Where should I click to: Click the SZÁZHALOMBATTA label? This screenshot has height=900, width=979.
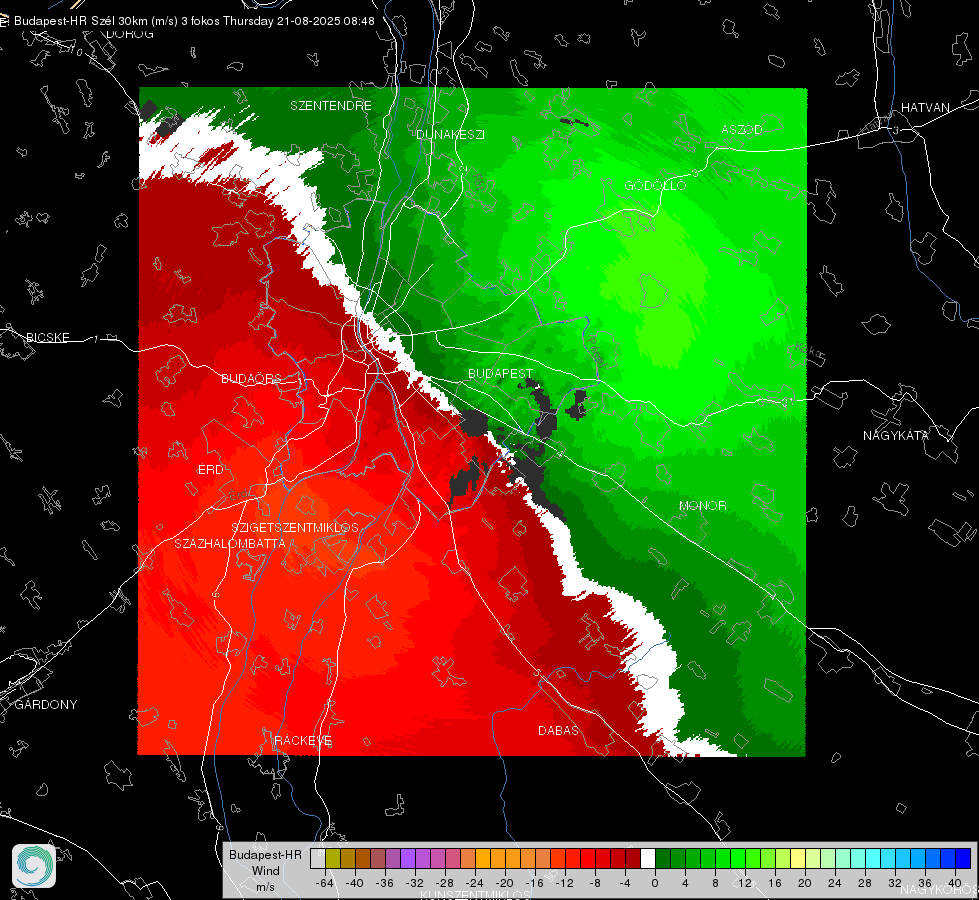click(230, 543)
